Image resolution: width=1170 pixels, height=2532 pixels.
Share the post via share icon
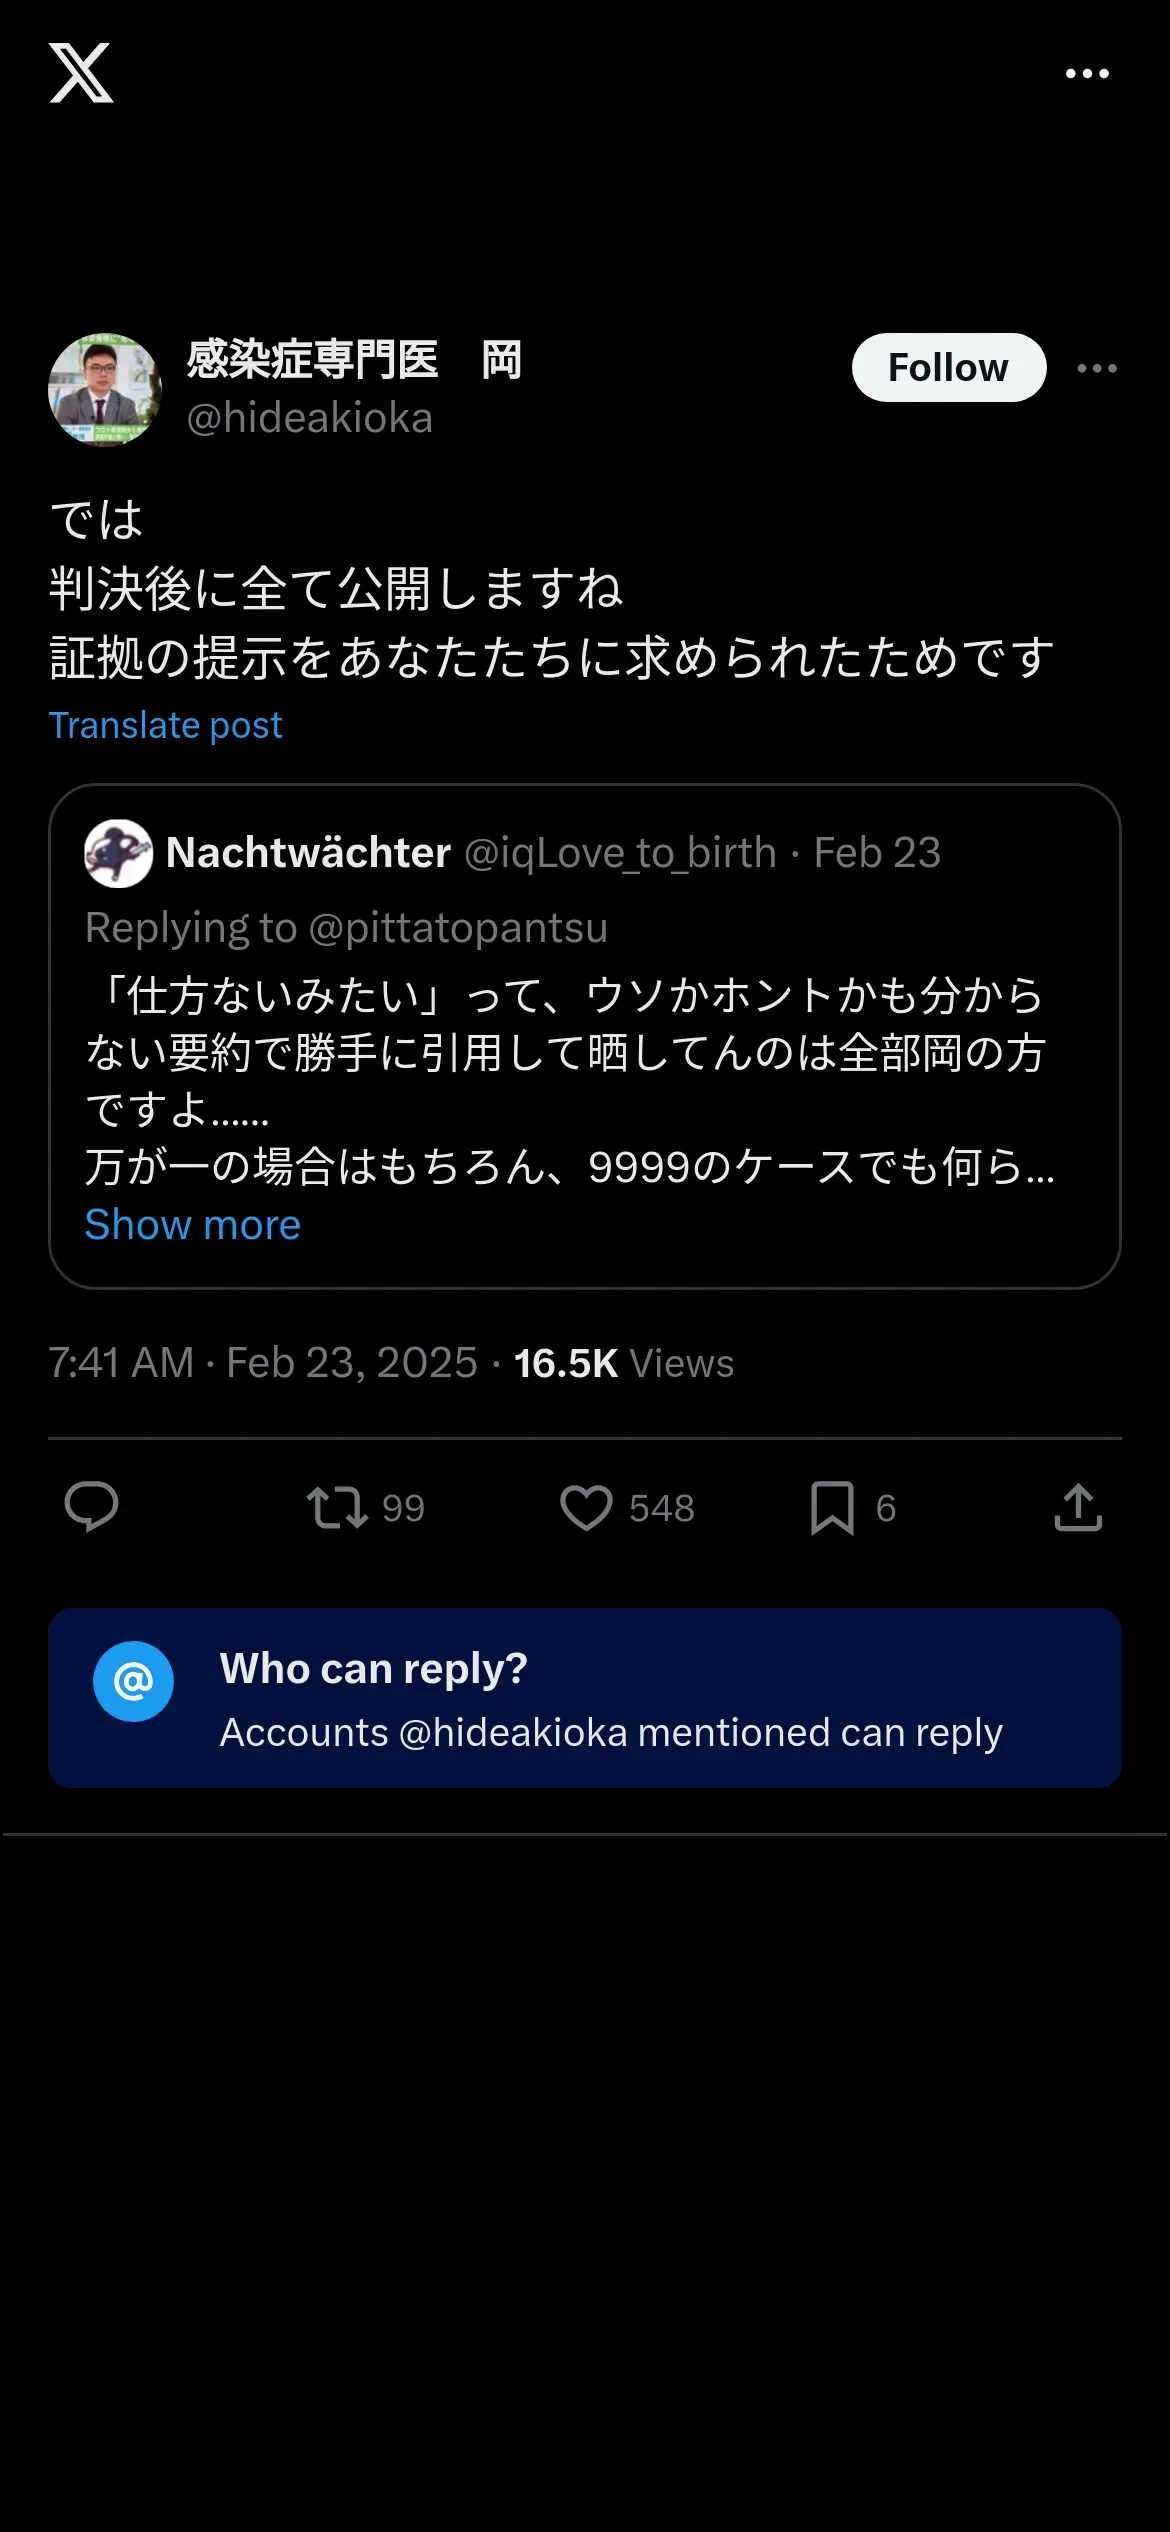(1078, 1507)
